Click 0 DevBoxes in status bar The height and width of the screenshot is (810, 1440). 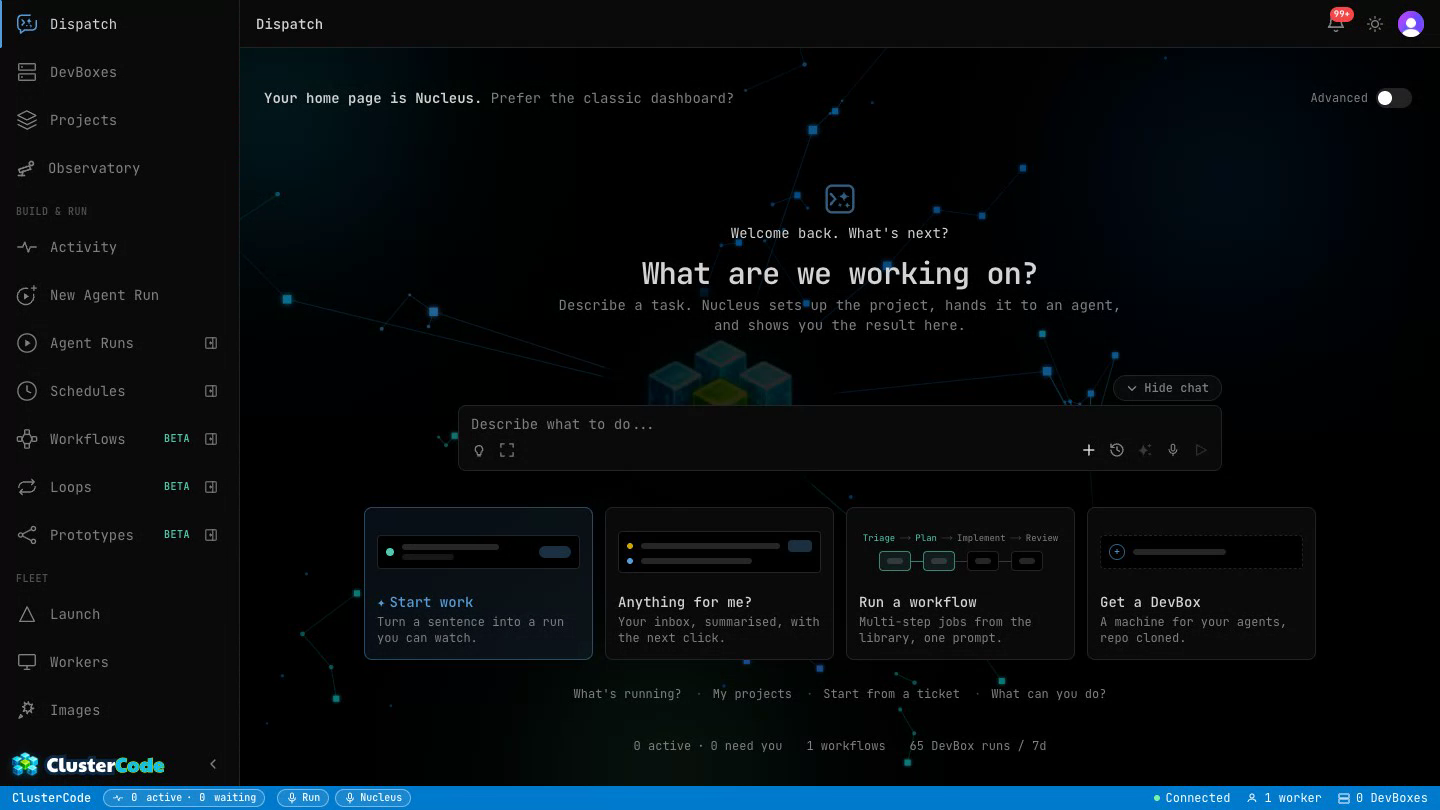pyautogui.click(x=1383, y=798)
